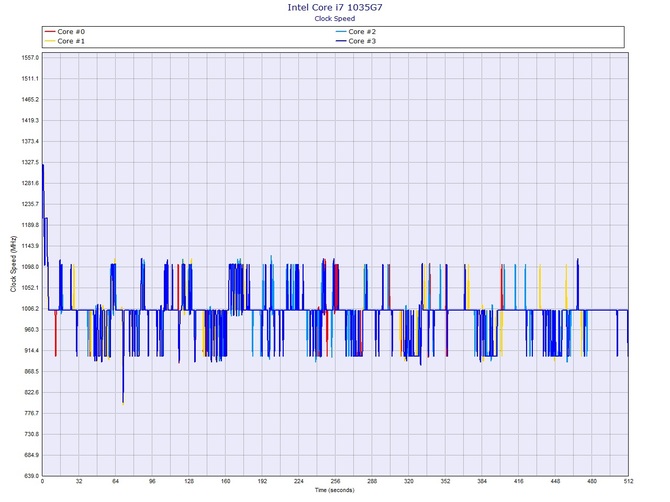Click the 32 tick on time axis
Viewport: 670px width, 502px height.
coord(79,481)
